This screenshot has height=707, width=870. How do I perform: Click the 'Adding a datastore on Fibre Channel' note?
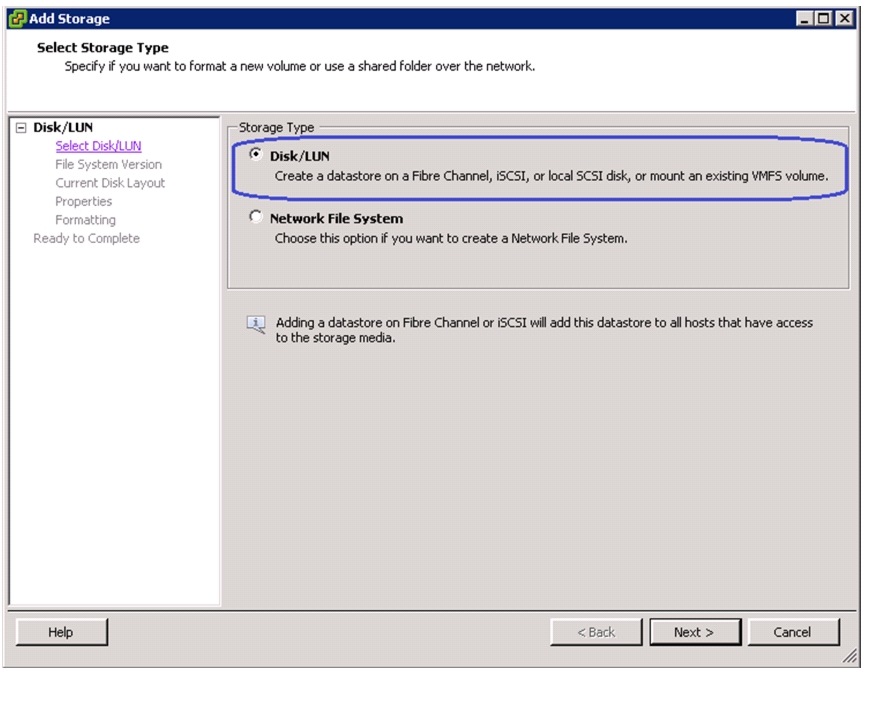point(544,330)
